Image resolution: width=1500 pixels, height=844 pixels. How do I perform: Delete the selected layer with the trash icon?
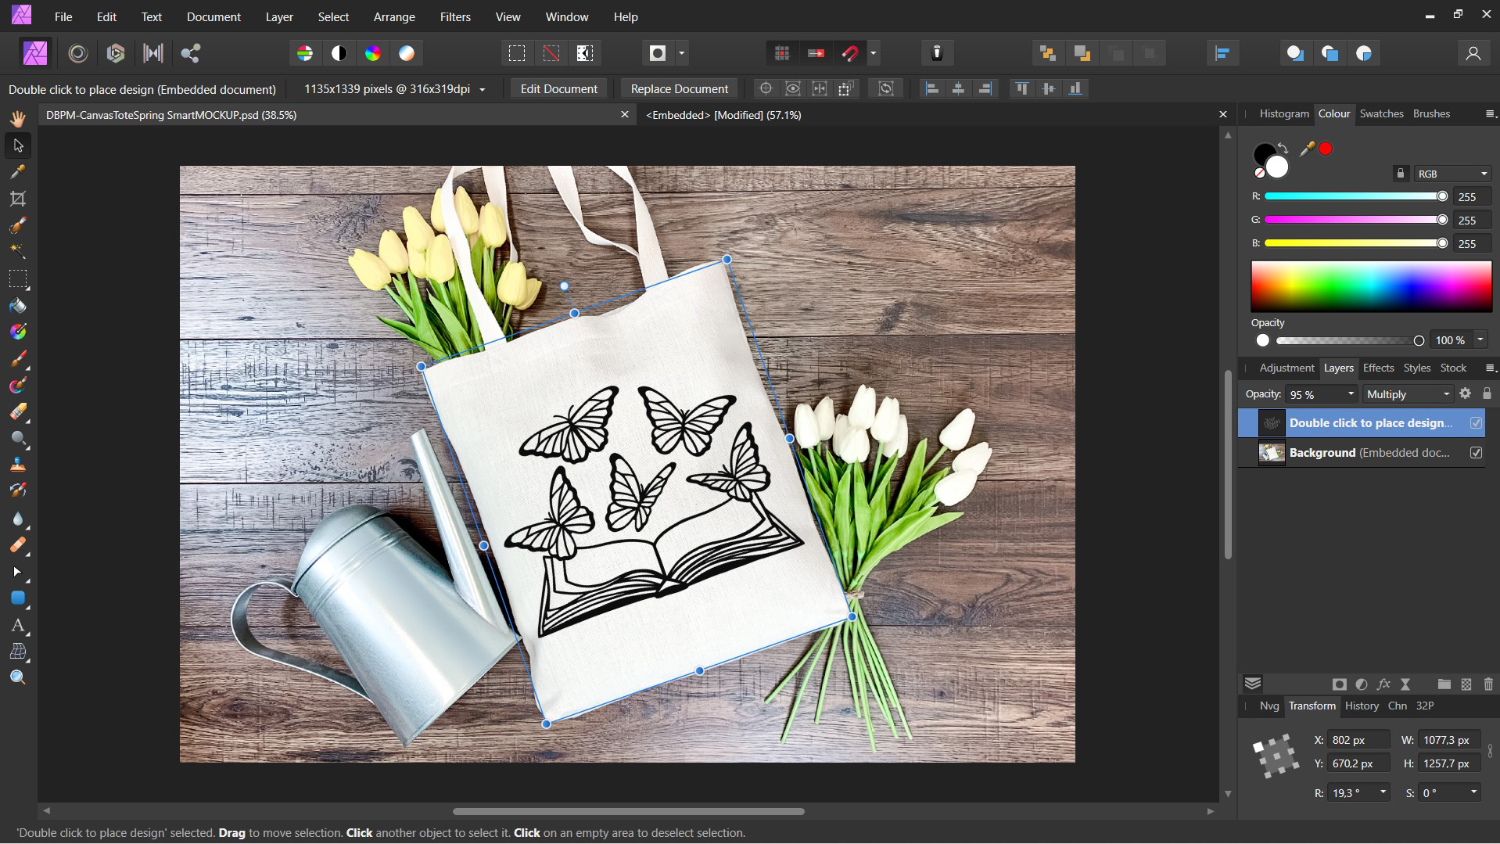click(1487, 684)
